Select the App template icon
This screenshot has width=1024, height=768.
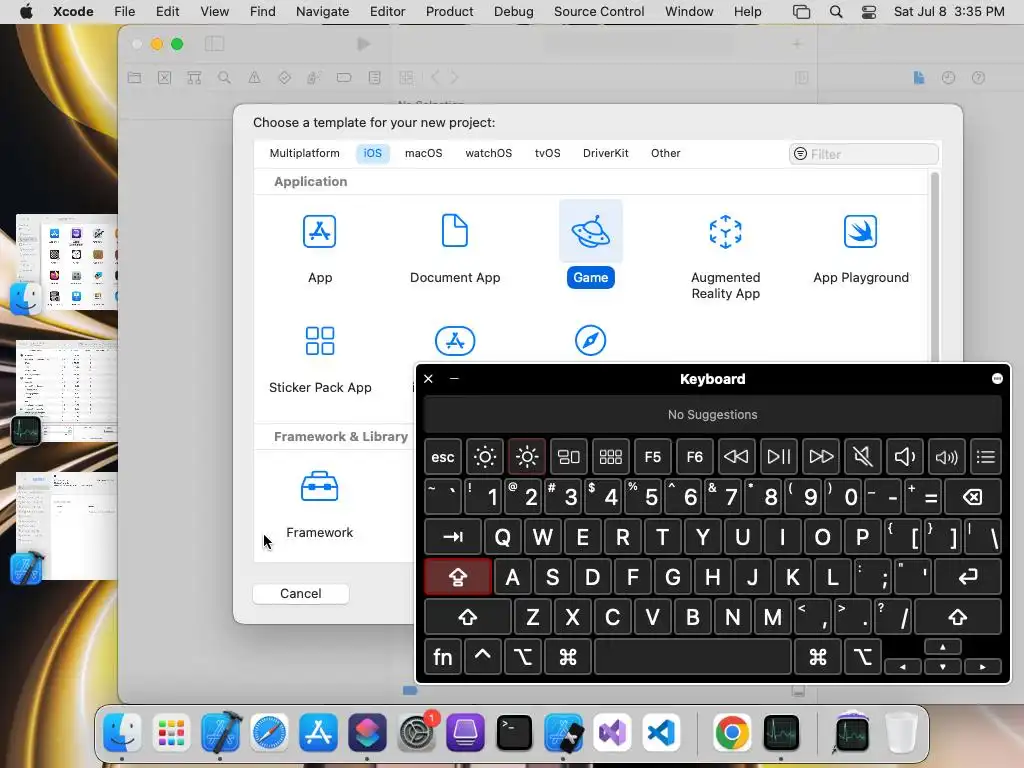[x=319, y=231]
